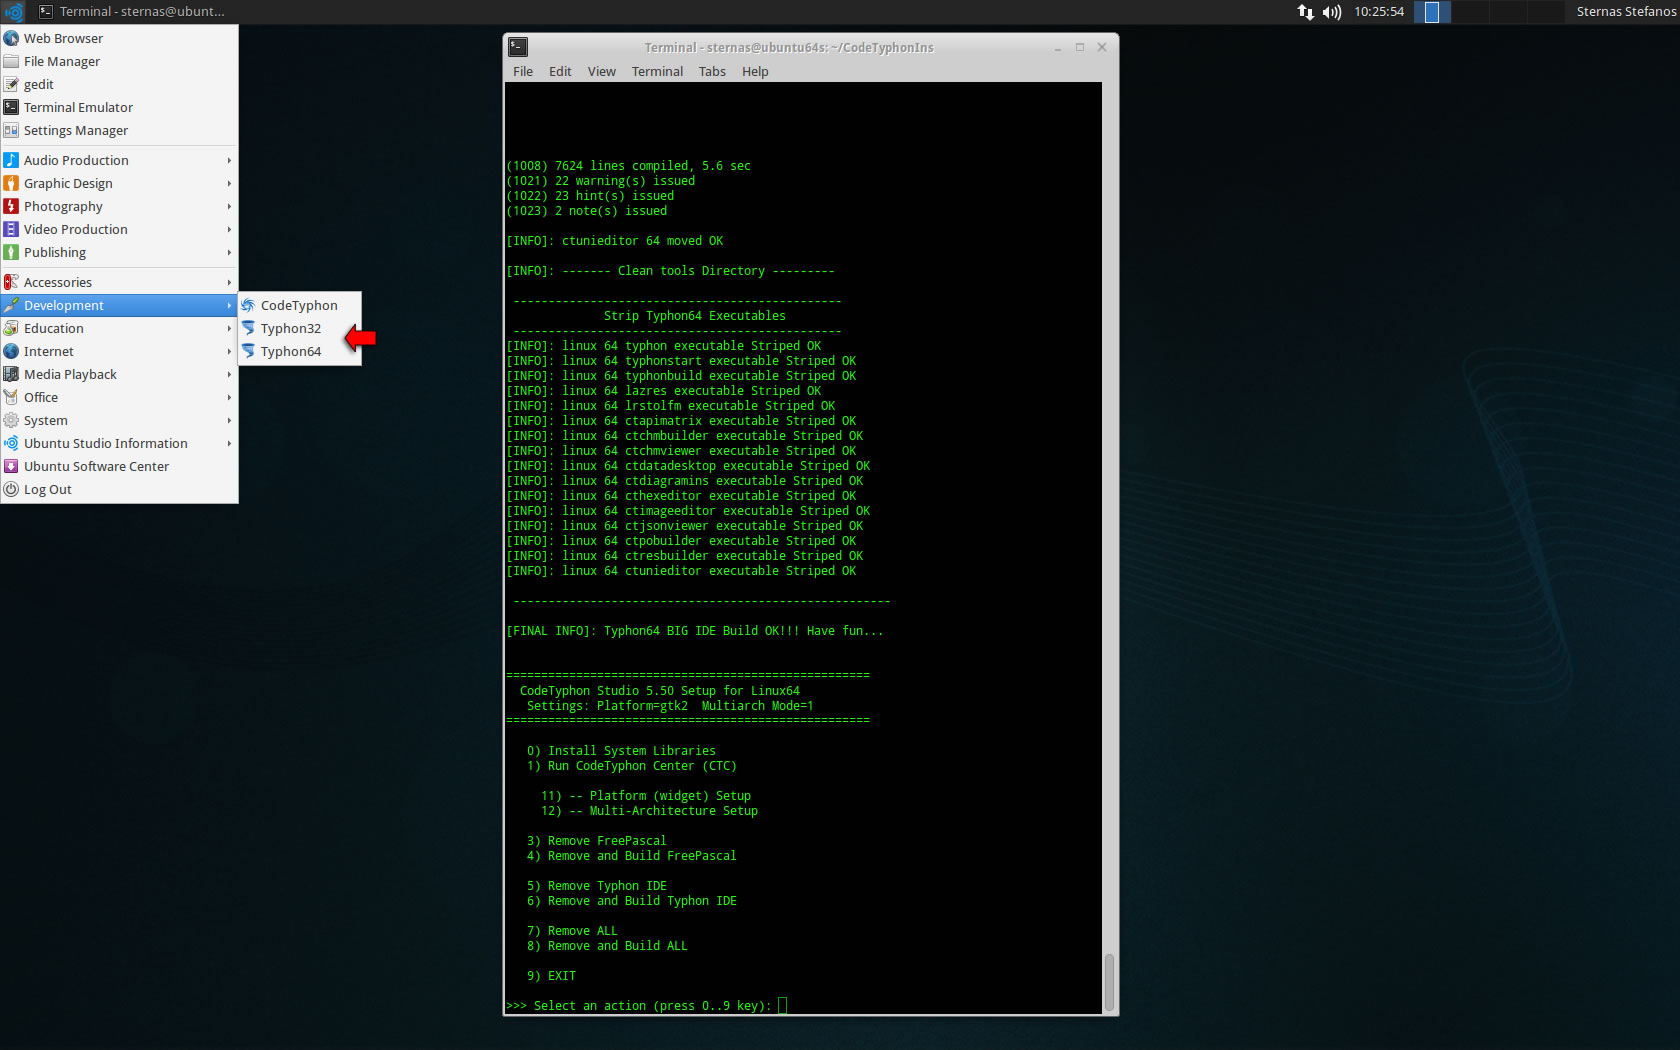Click the Graphic Design category icon
The width and height of the screenshot is (1680, 1050).
[x=11, y=183]
